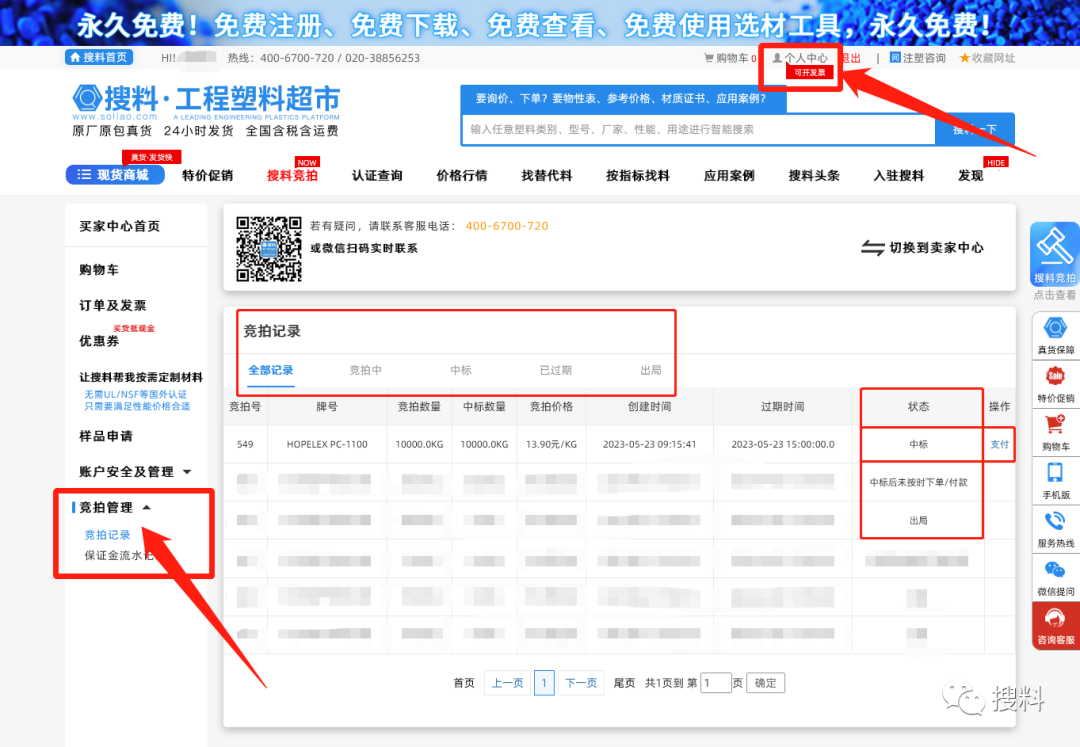Expand the 账户安全及管理 dropdown
The width and height of the screenshot is (1080, 747).
click(x=187, y=472)
